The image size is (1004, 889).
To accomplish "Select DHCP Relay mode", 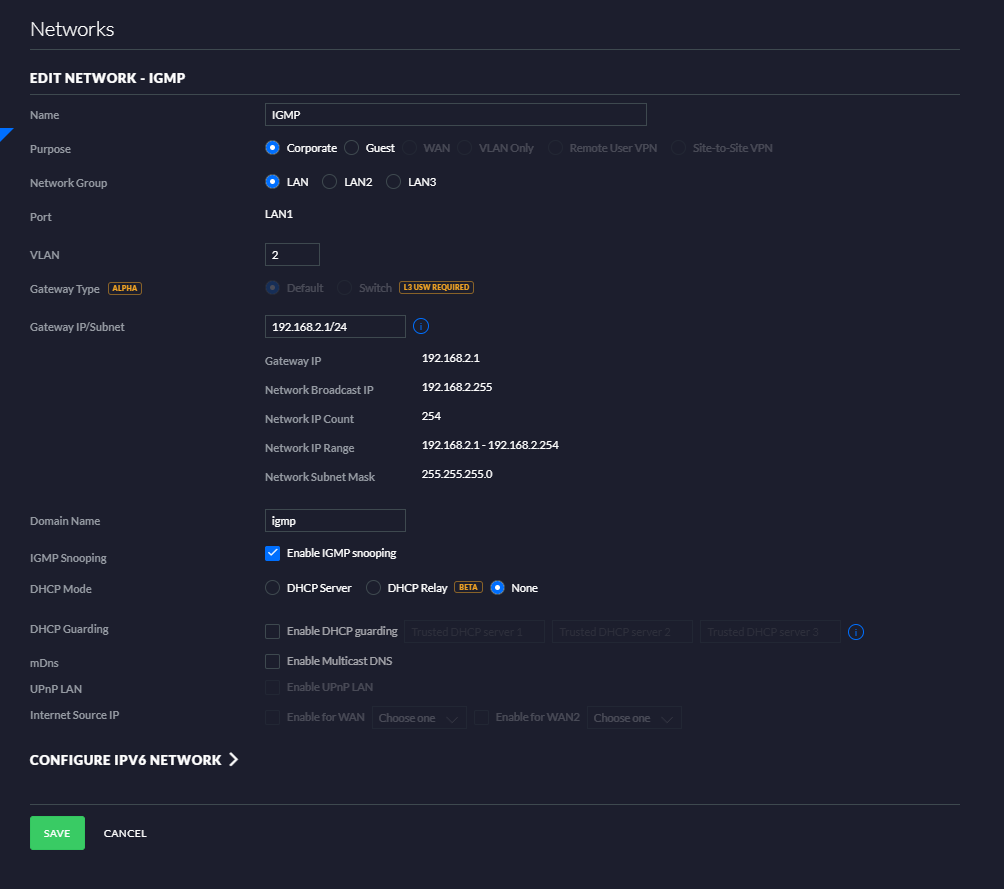I will (373, 588).
